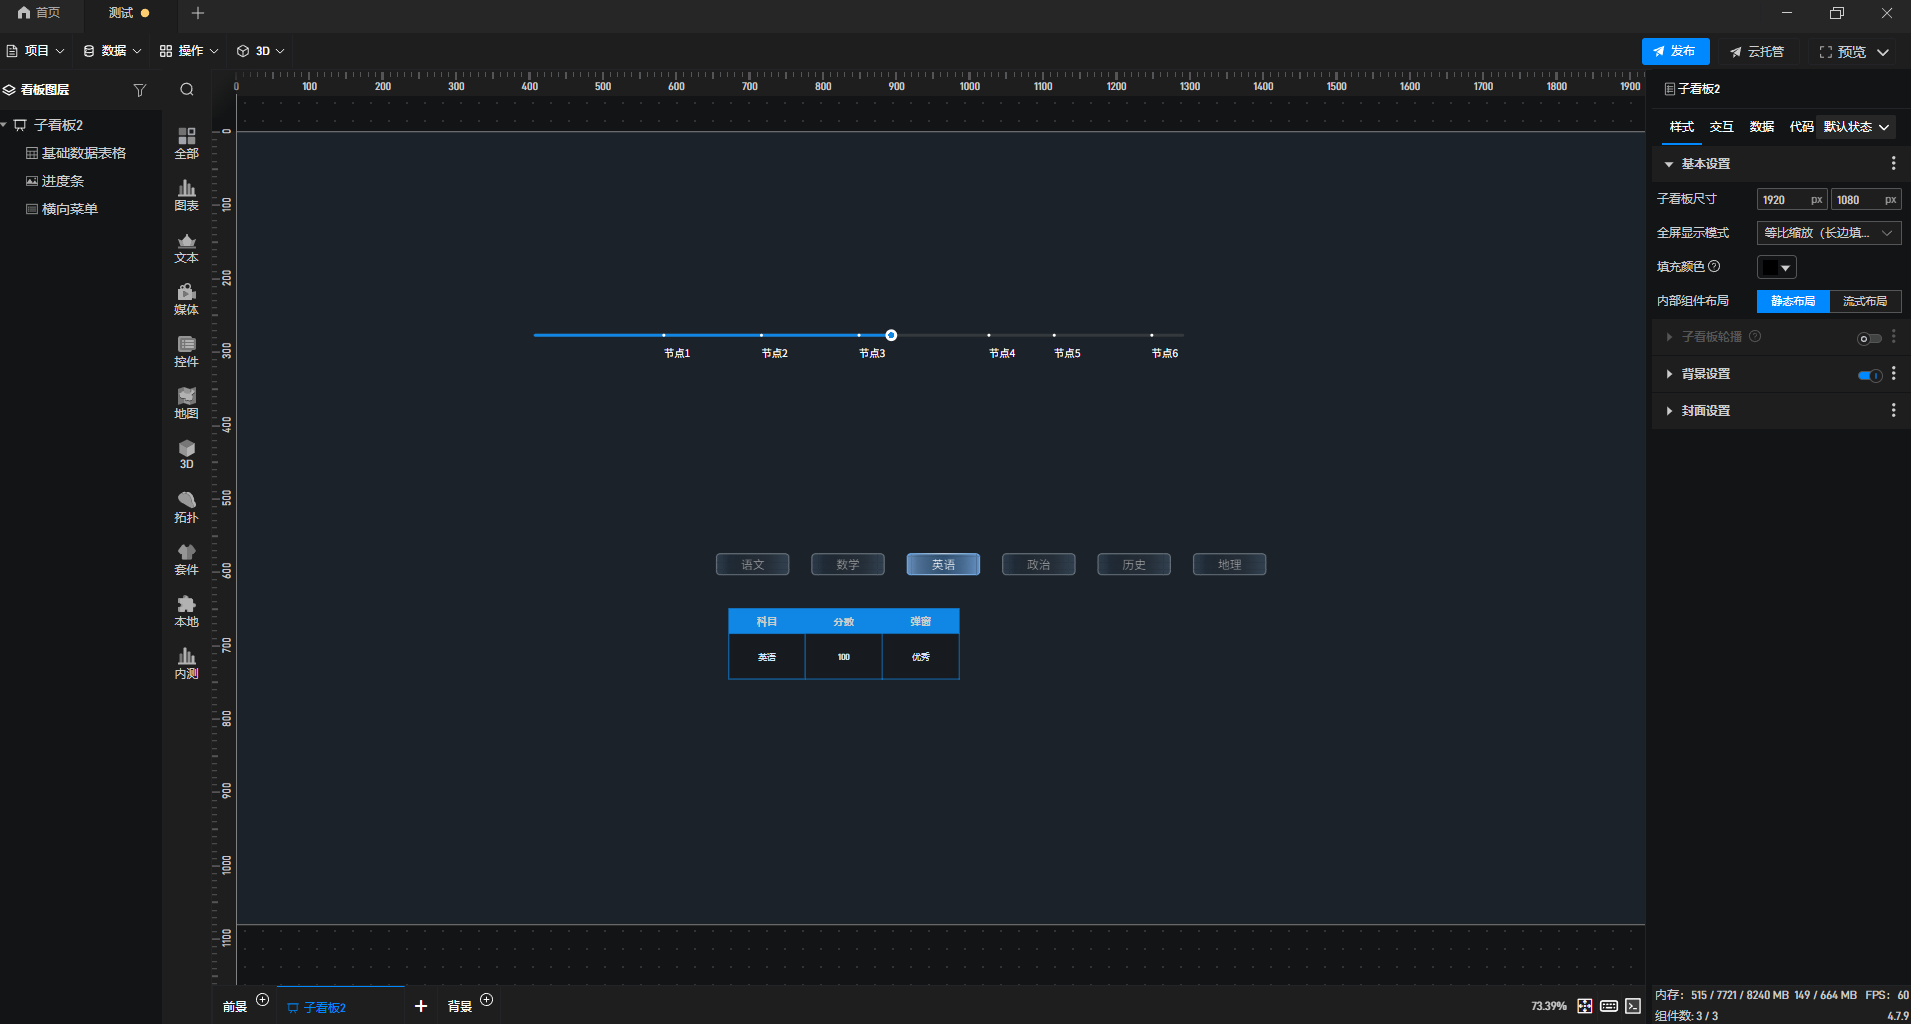1911x1024 pixels.
Task: Click the fit-to-screen icon in status bar
Action: click(x=1585, y=1006)
